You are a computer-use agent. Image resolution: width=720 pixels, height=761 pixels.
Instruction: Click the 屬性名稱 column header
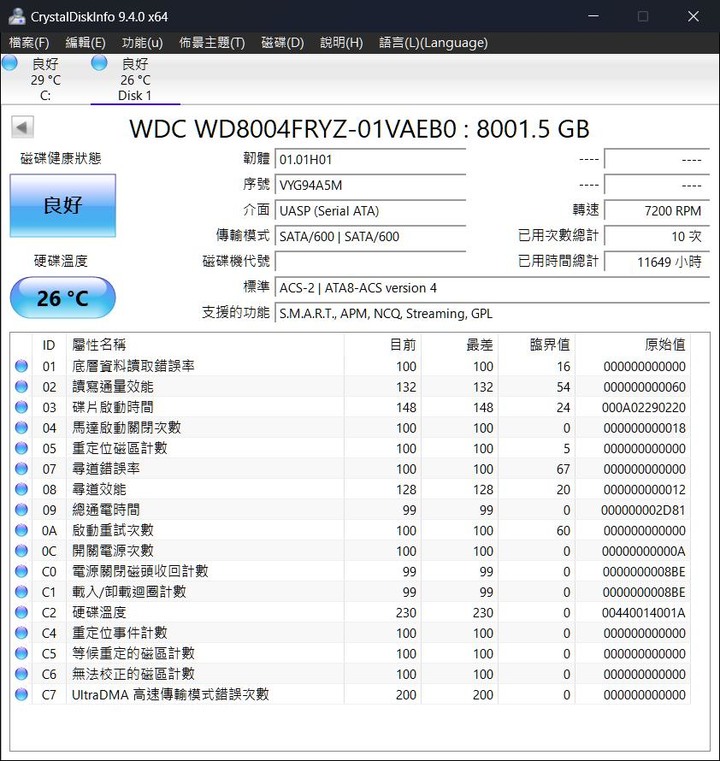[205, 345]
